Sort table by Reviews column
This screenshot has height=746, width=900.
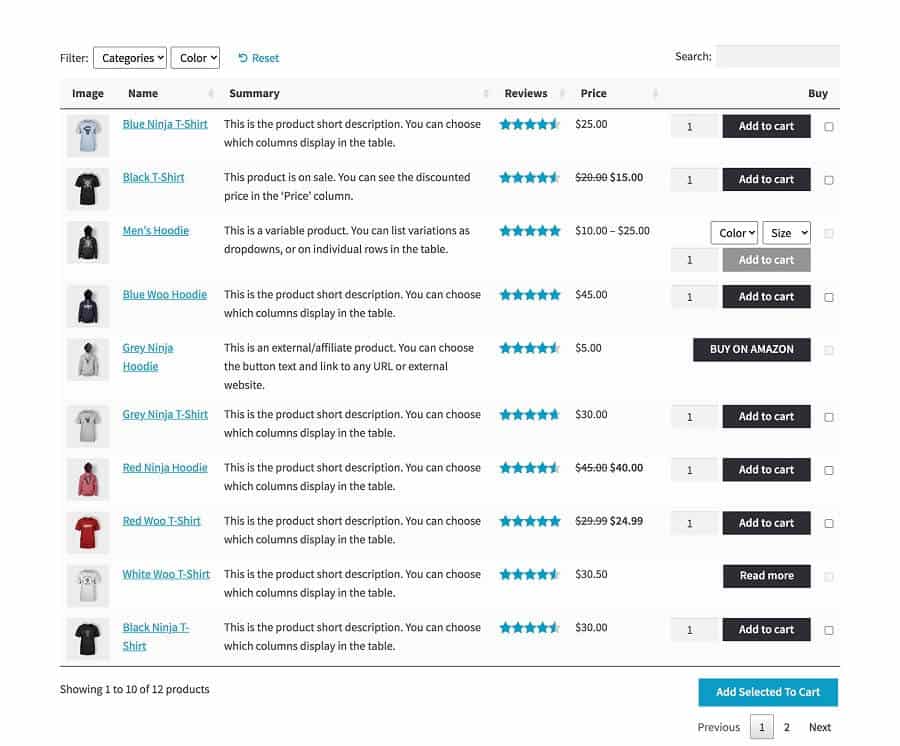(x=533, y=93)
